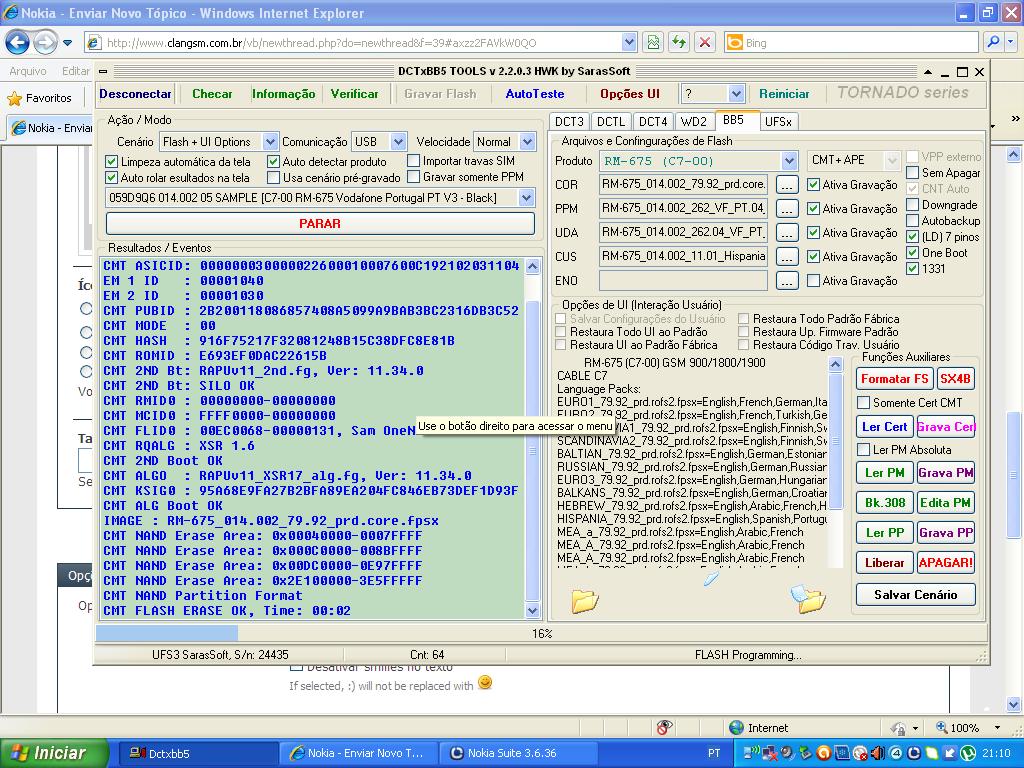Click the smiley emoticon on the webpage
Image resolution: width=1024 pixels, height=768 pixels.
tap(485, 682)
